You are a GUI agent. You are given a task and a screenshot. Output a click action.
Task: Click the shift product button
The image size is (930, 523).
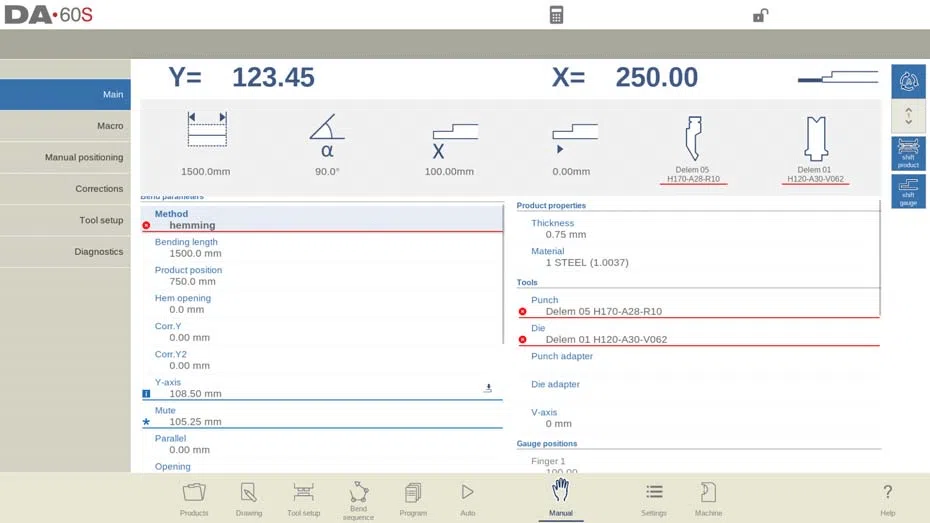pos(908,154)
